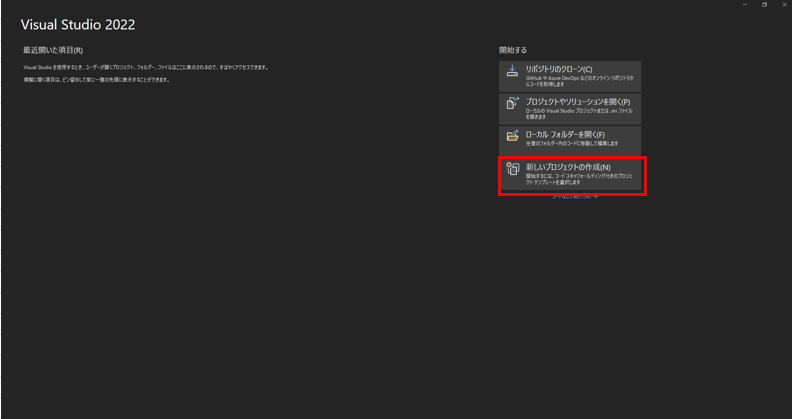Click the clone repository download icon
The width and height of the screenshot is (792, 419).
tap(512, 71)
